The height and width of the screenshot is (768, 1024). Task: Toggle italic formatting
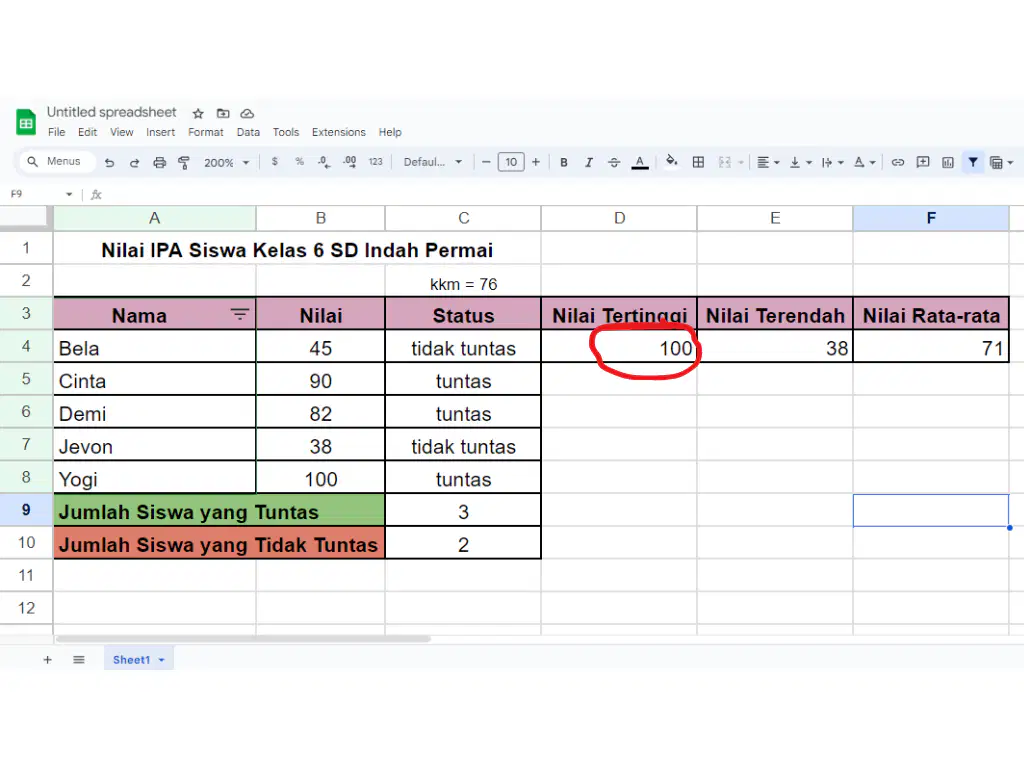[588, 162]
